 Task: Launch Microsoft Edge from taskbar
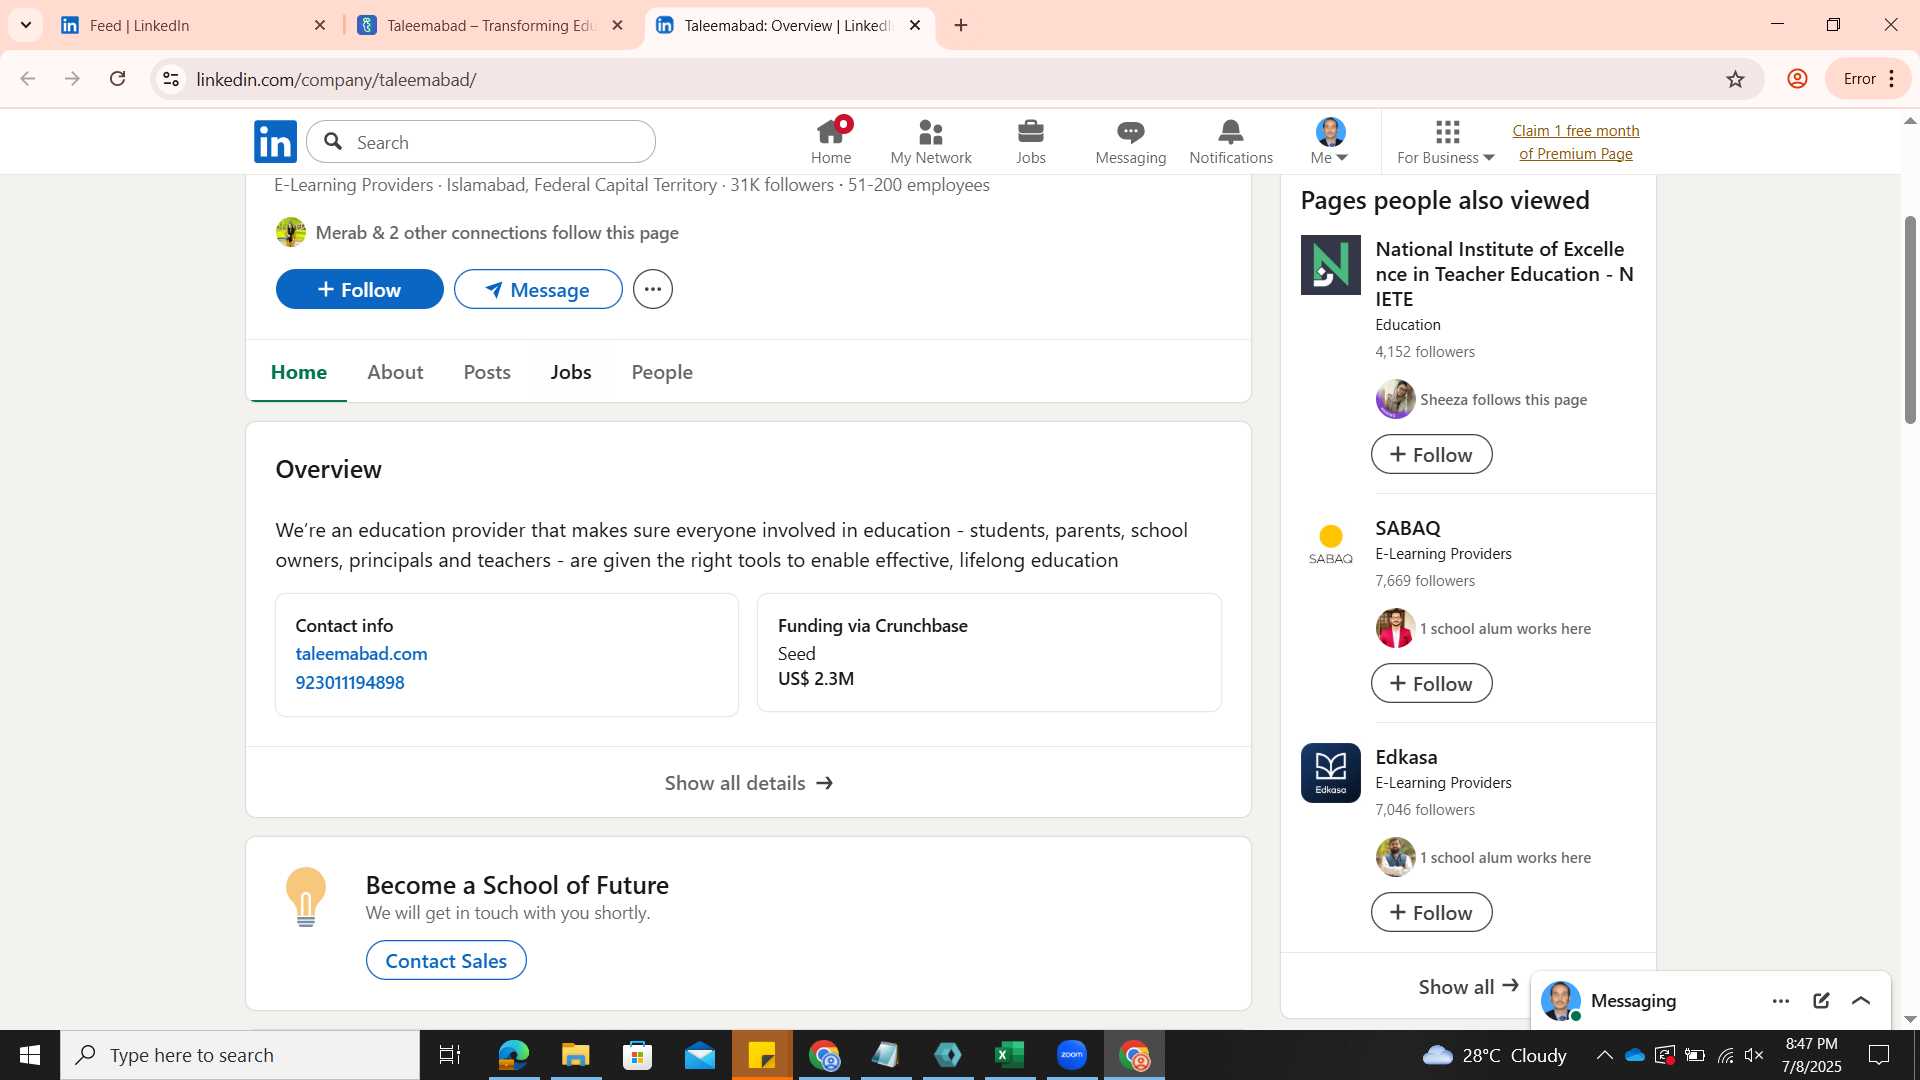(x=513, y=1055)
